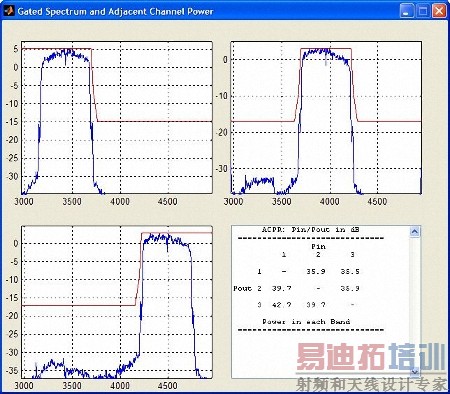Click the top-right spectrum plot
The height and width of the screenshot is (394, 450).
(326, 117)
